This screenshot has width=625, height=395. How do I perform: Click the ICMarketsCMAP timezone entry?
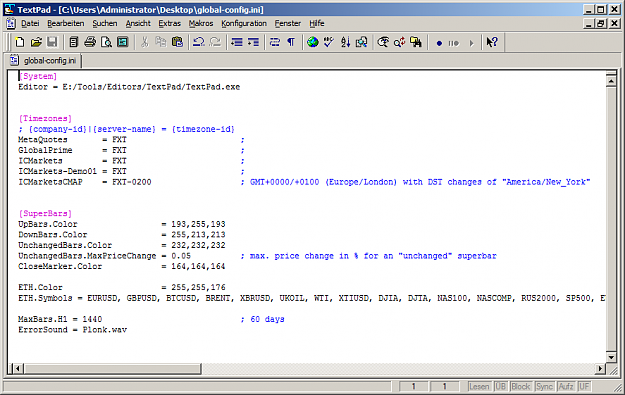click(x=85, y=182)
